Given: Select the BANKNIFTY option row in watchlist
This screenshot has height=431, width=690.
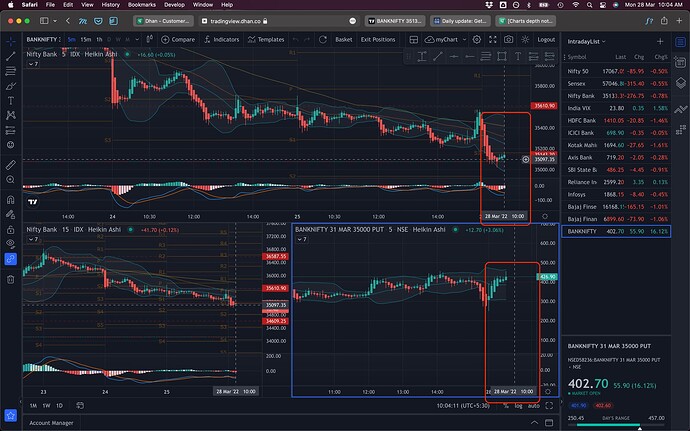Looking at the screenshot, I should pyautogui.click(x=617, y=231).
